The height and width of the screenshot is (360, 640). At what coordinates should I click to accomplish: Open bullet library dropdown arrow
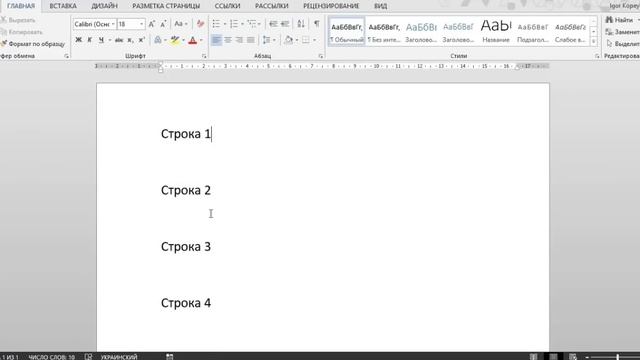pyautogui.click(x=224, y=24)
